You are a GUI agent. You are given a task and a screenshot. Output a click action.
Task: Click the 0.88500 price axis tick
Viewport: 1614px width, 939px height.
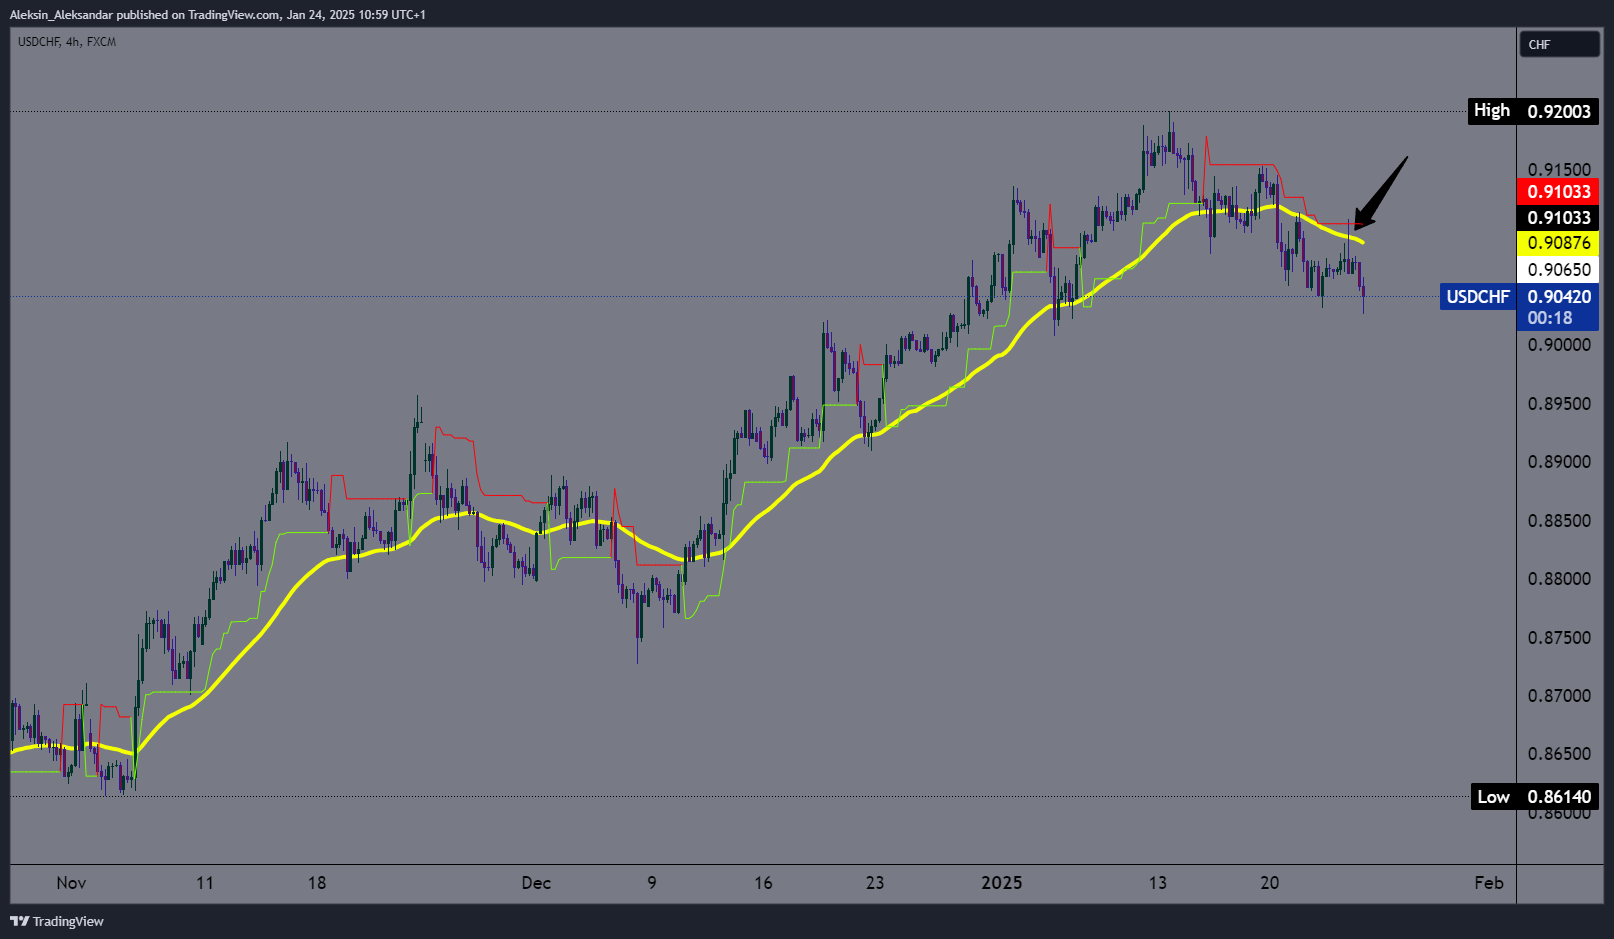click(x=1558, y=521)
